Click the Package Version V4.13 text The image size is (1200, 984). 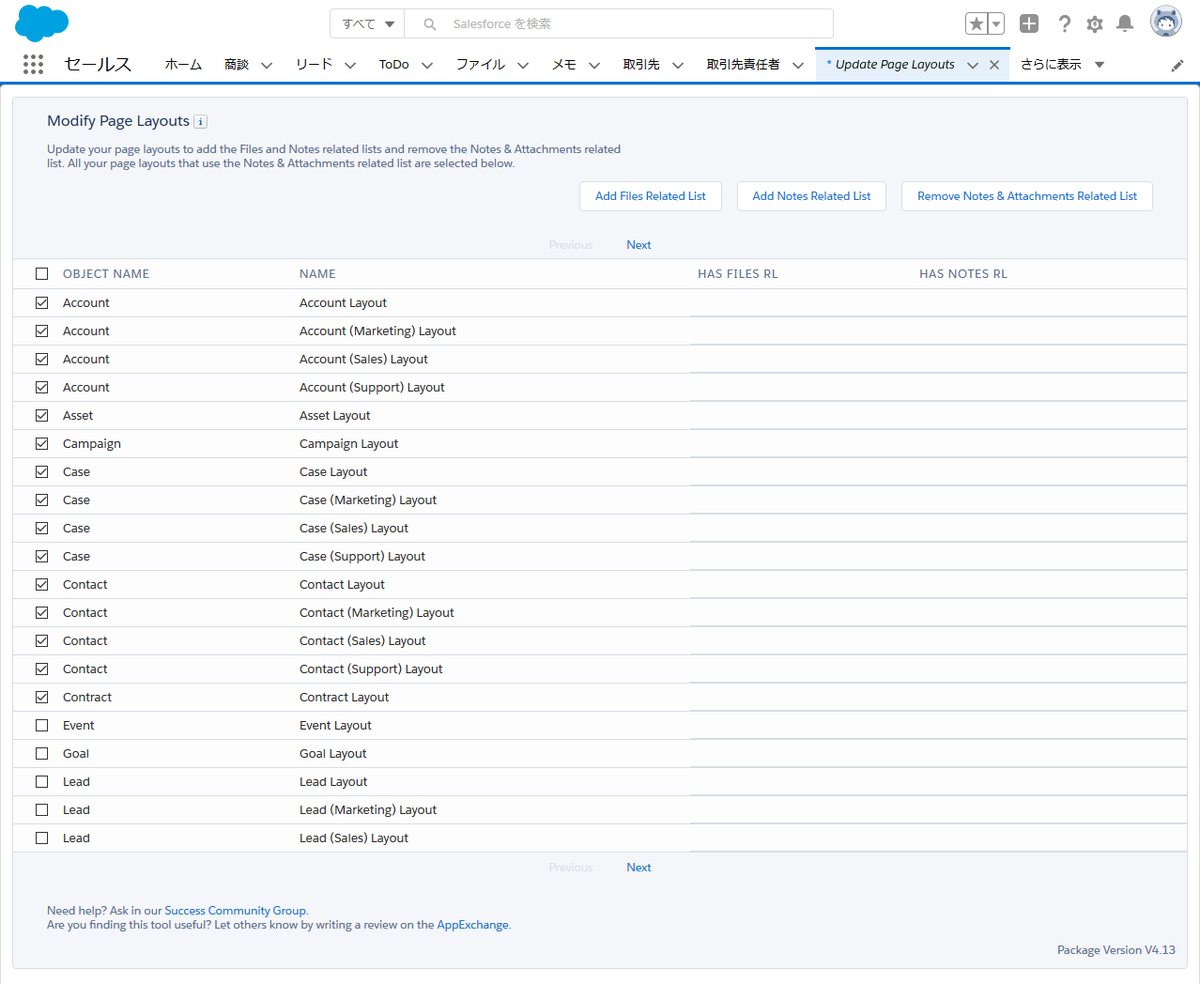tap(1116, 950)
